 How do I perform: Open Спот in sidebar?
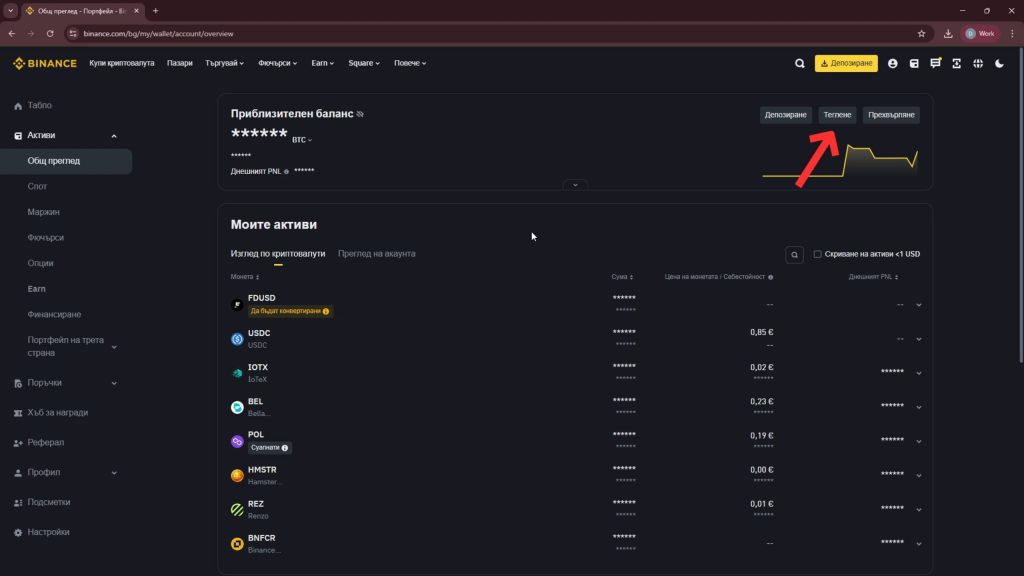click(x=37, y=187)
